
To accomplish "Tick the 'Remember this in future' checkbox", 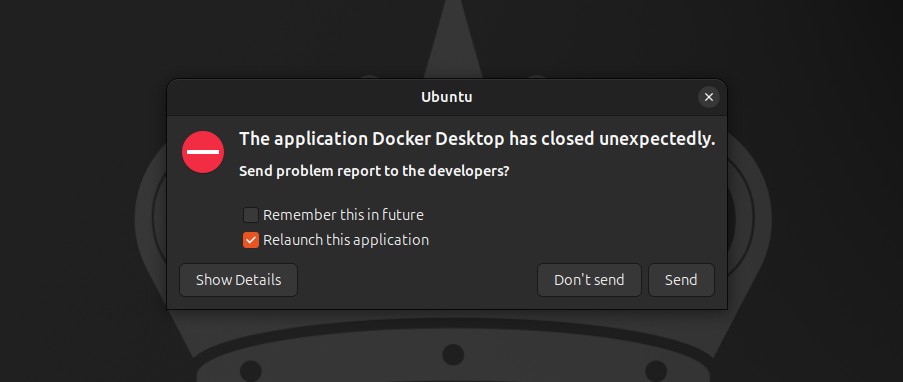I will coord(251,215).
